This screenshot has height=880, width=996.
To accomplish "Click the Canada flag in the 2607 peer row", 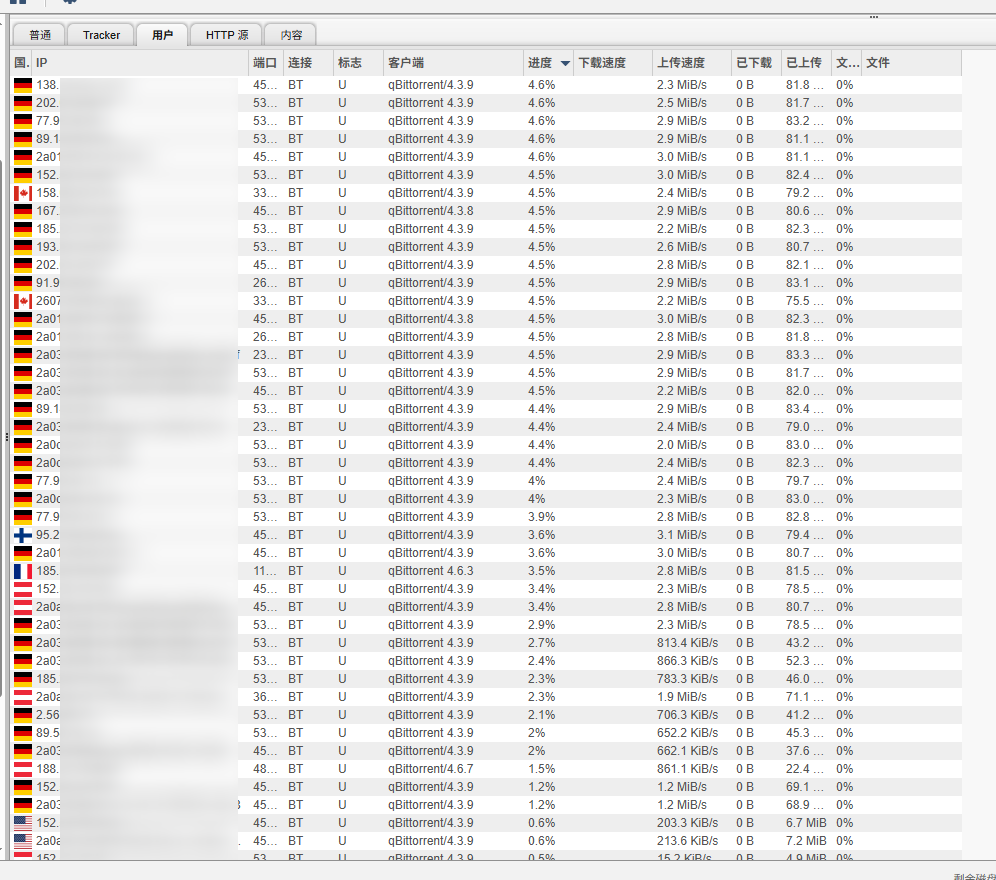I will (22, 301).
